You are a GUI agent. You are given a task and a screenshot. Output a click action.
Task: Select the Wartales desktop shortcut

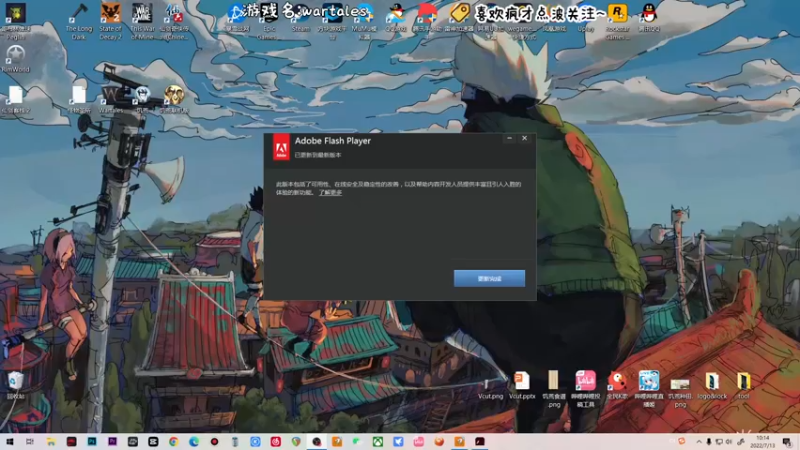(x=111, y=99)
